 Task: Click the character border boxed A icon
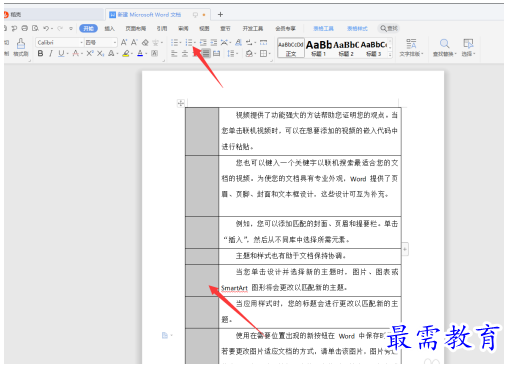pos(154,53)
